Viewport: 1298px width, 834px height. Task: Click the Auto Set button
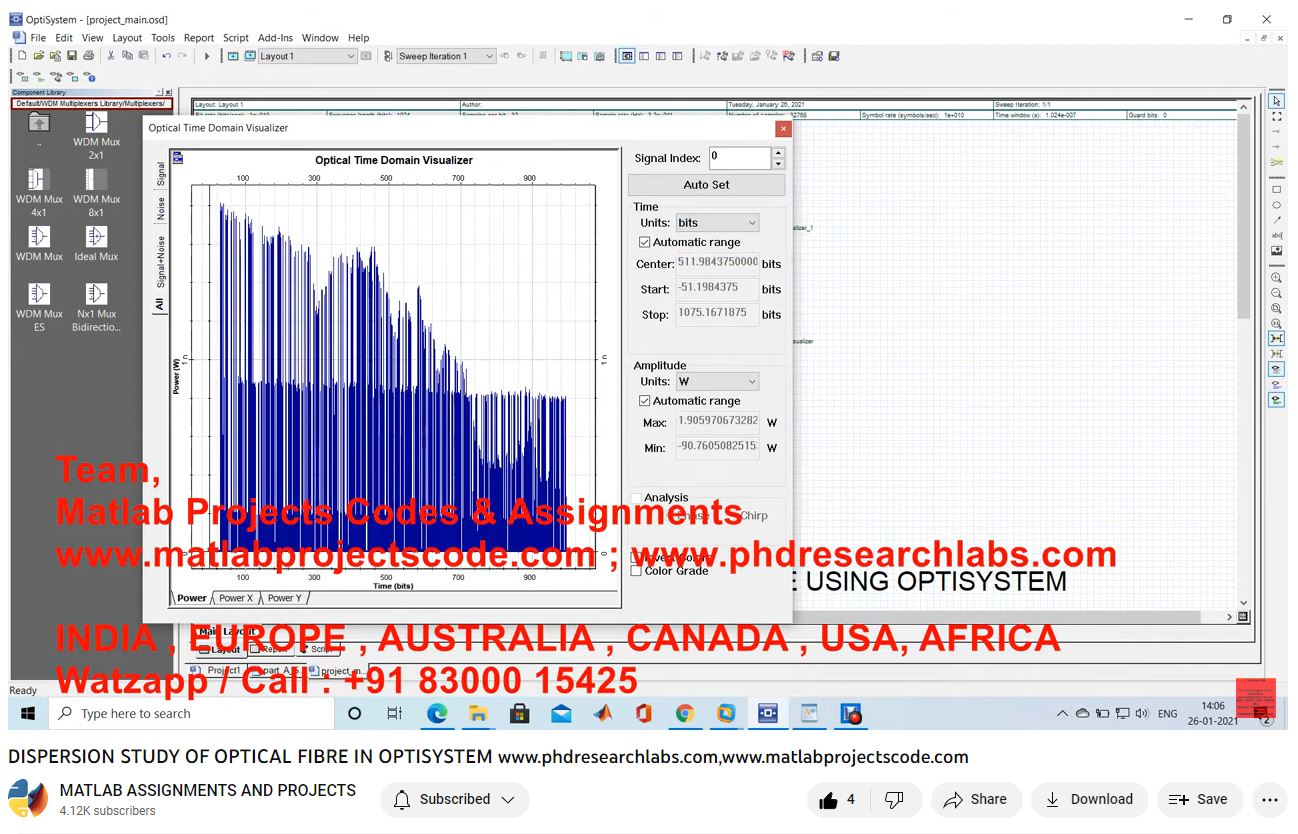click(x=706, y=185)
